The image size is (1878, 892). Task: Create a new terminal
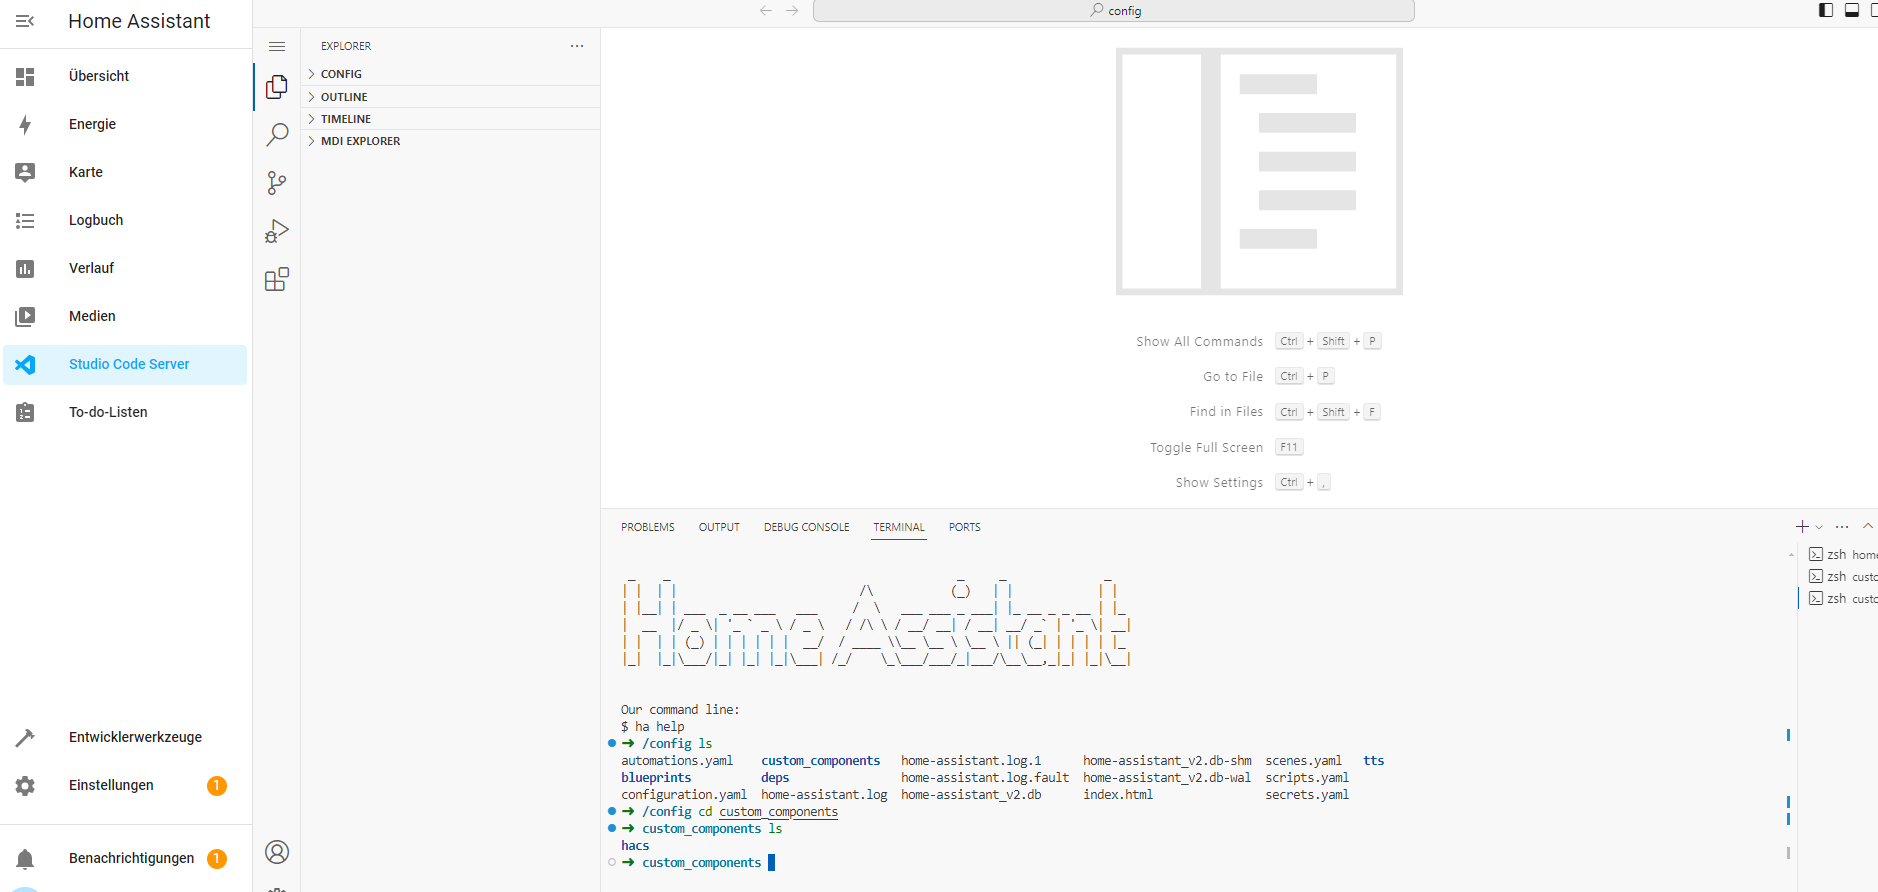pyautogui.click(x=1802, y=527)
